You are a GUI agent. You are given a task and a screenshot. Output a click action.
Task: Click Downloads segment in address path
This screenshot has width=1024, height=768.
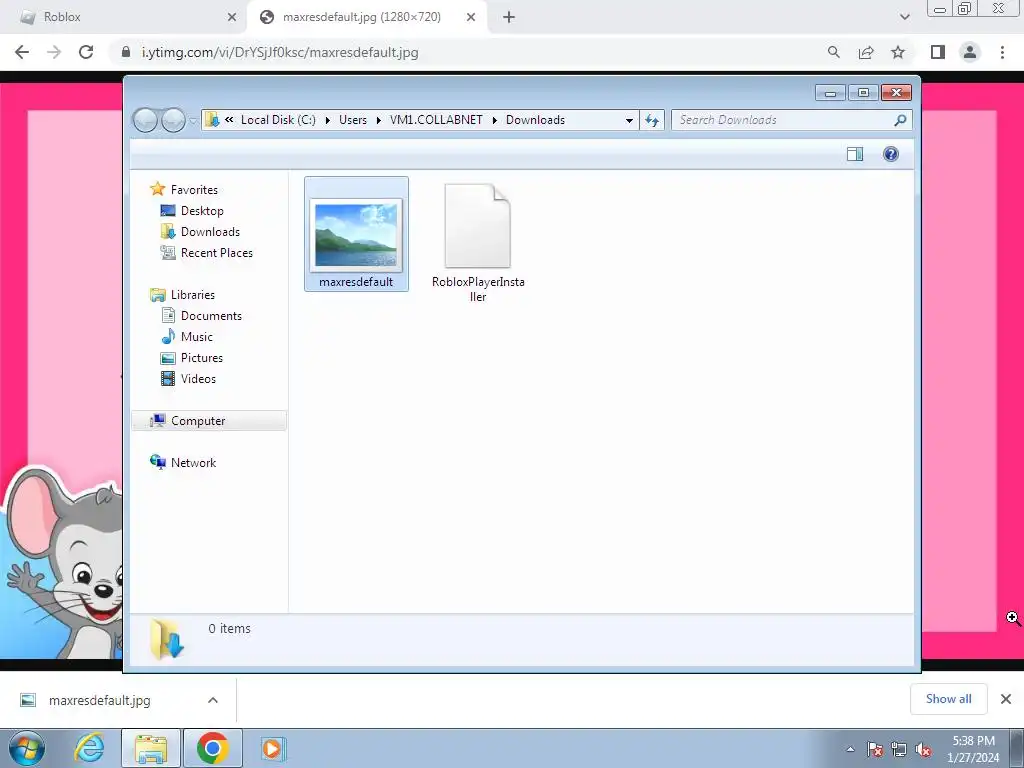pyautogui.click(x=535, y=120)
